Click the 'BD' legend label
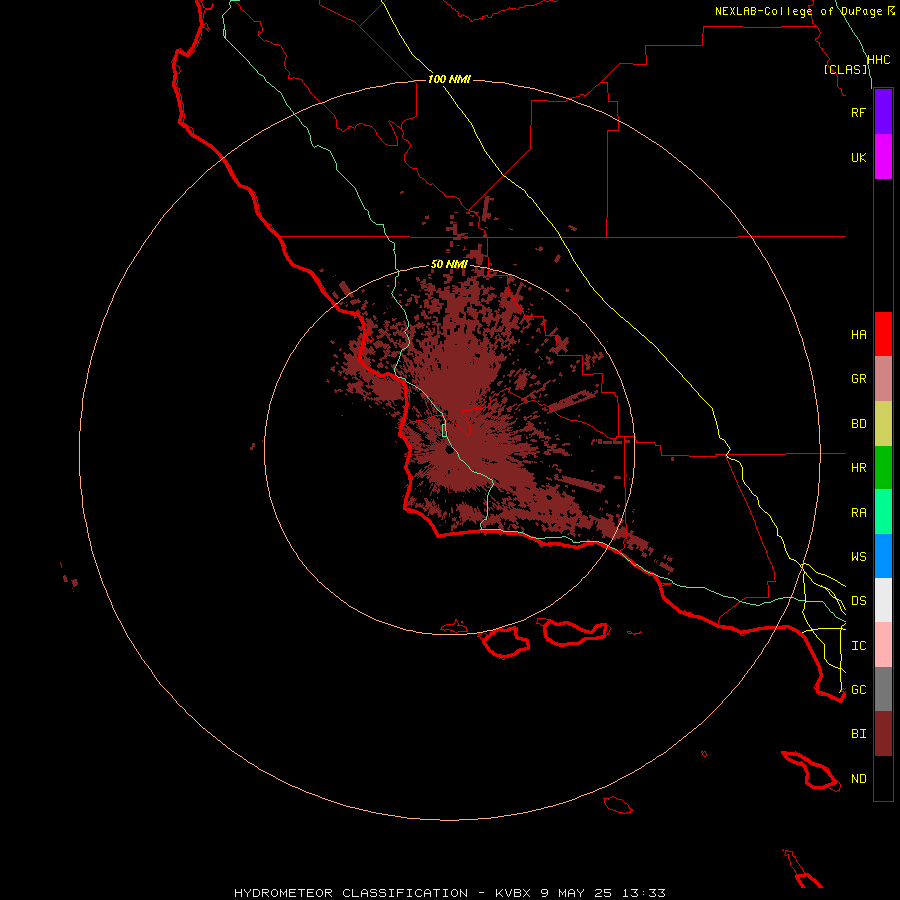Image resolution: width=900 pixels, height=900 pixels. tap(858, 424)
